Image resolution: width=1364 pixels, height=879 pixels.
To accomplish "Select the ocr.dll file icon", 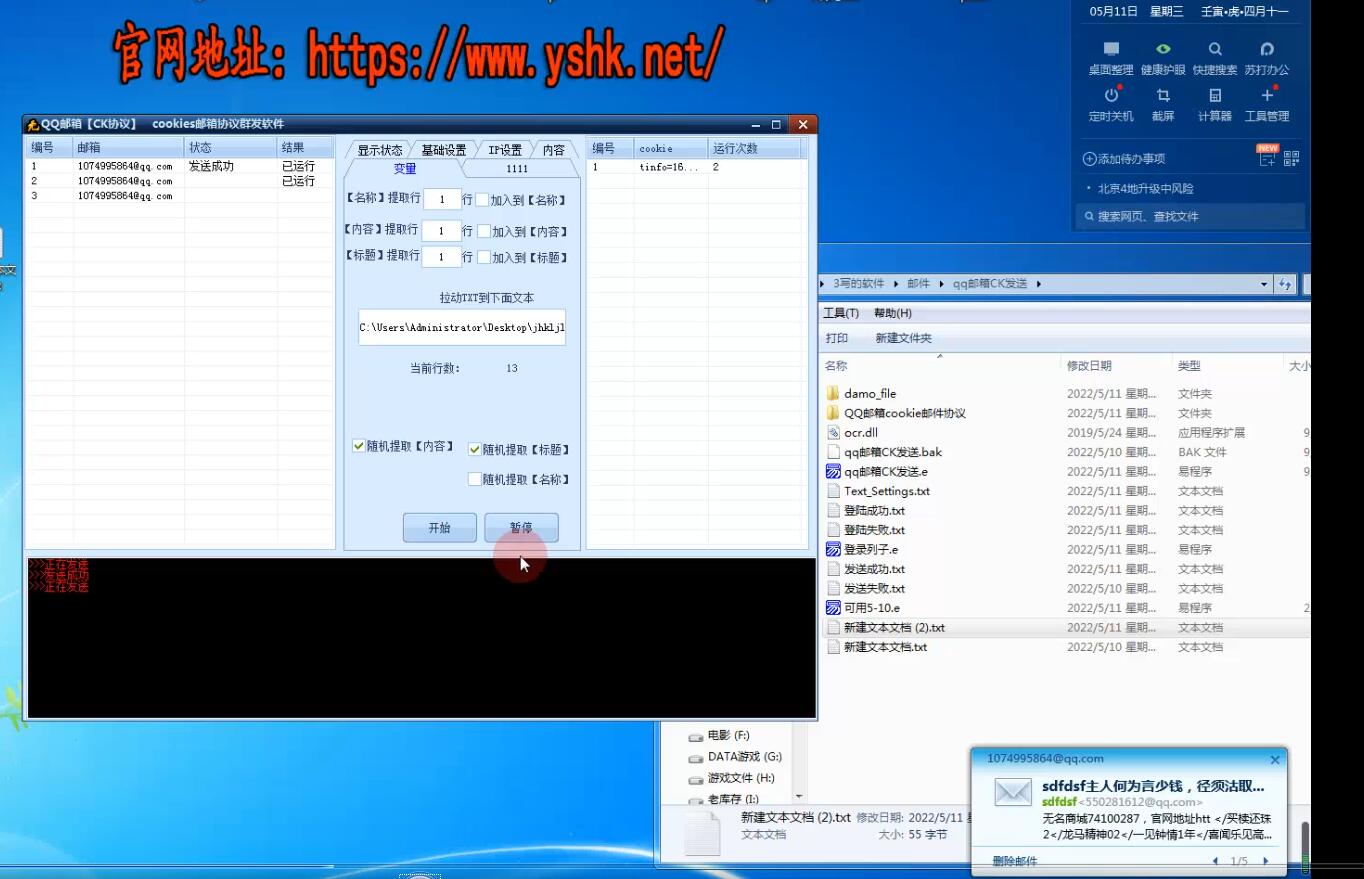I will coord(834,432).
